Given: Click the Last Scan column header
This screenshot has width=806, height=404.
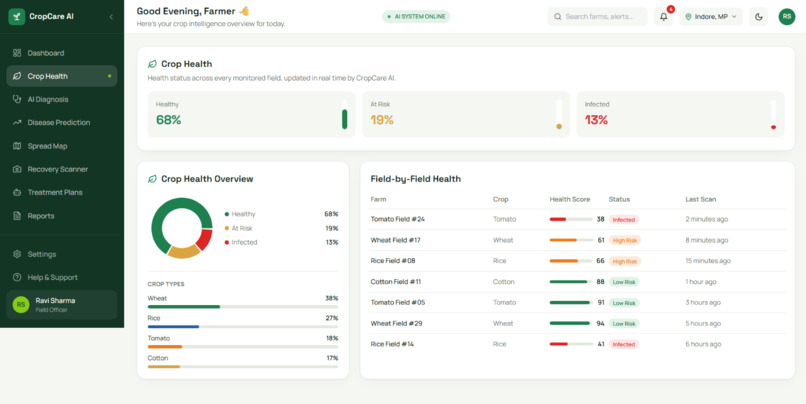Looking at the screenshot, I should tap(700, 199).
